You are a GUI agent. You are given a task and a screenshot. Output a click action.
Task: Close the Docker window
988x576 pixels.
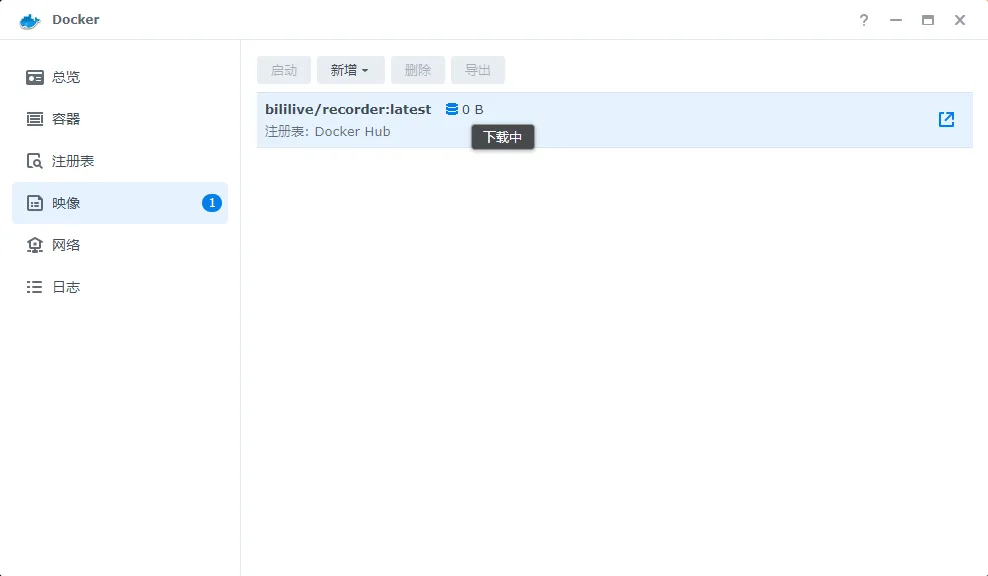(x=960, y=20)
